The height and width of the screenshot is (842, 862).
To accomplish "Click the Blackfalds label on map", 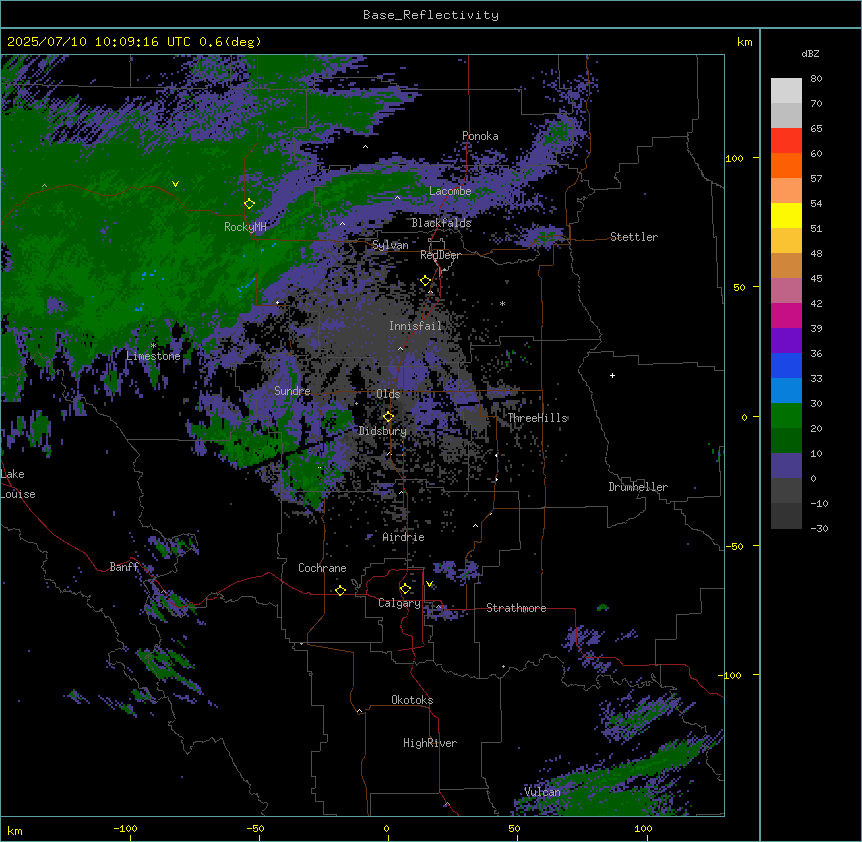I will tap(441, 223).
